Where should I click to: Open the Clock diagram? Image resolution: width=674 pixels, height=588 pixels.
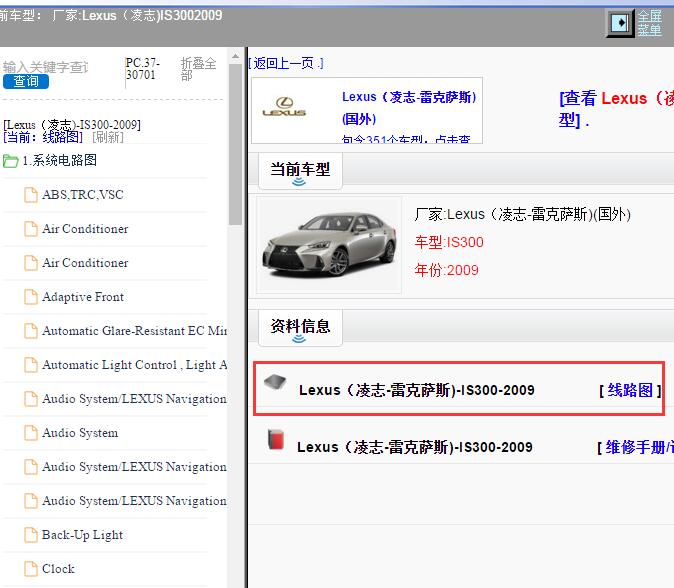(x=58, y=569)
